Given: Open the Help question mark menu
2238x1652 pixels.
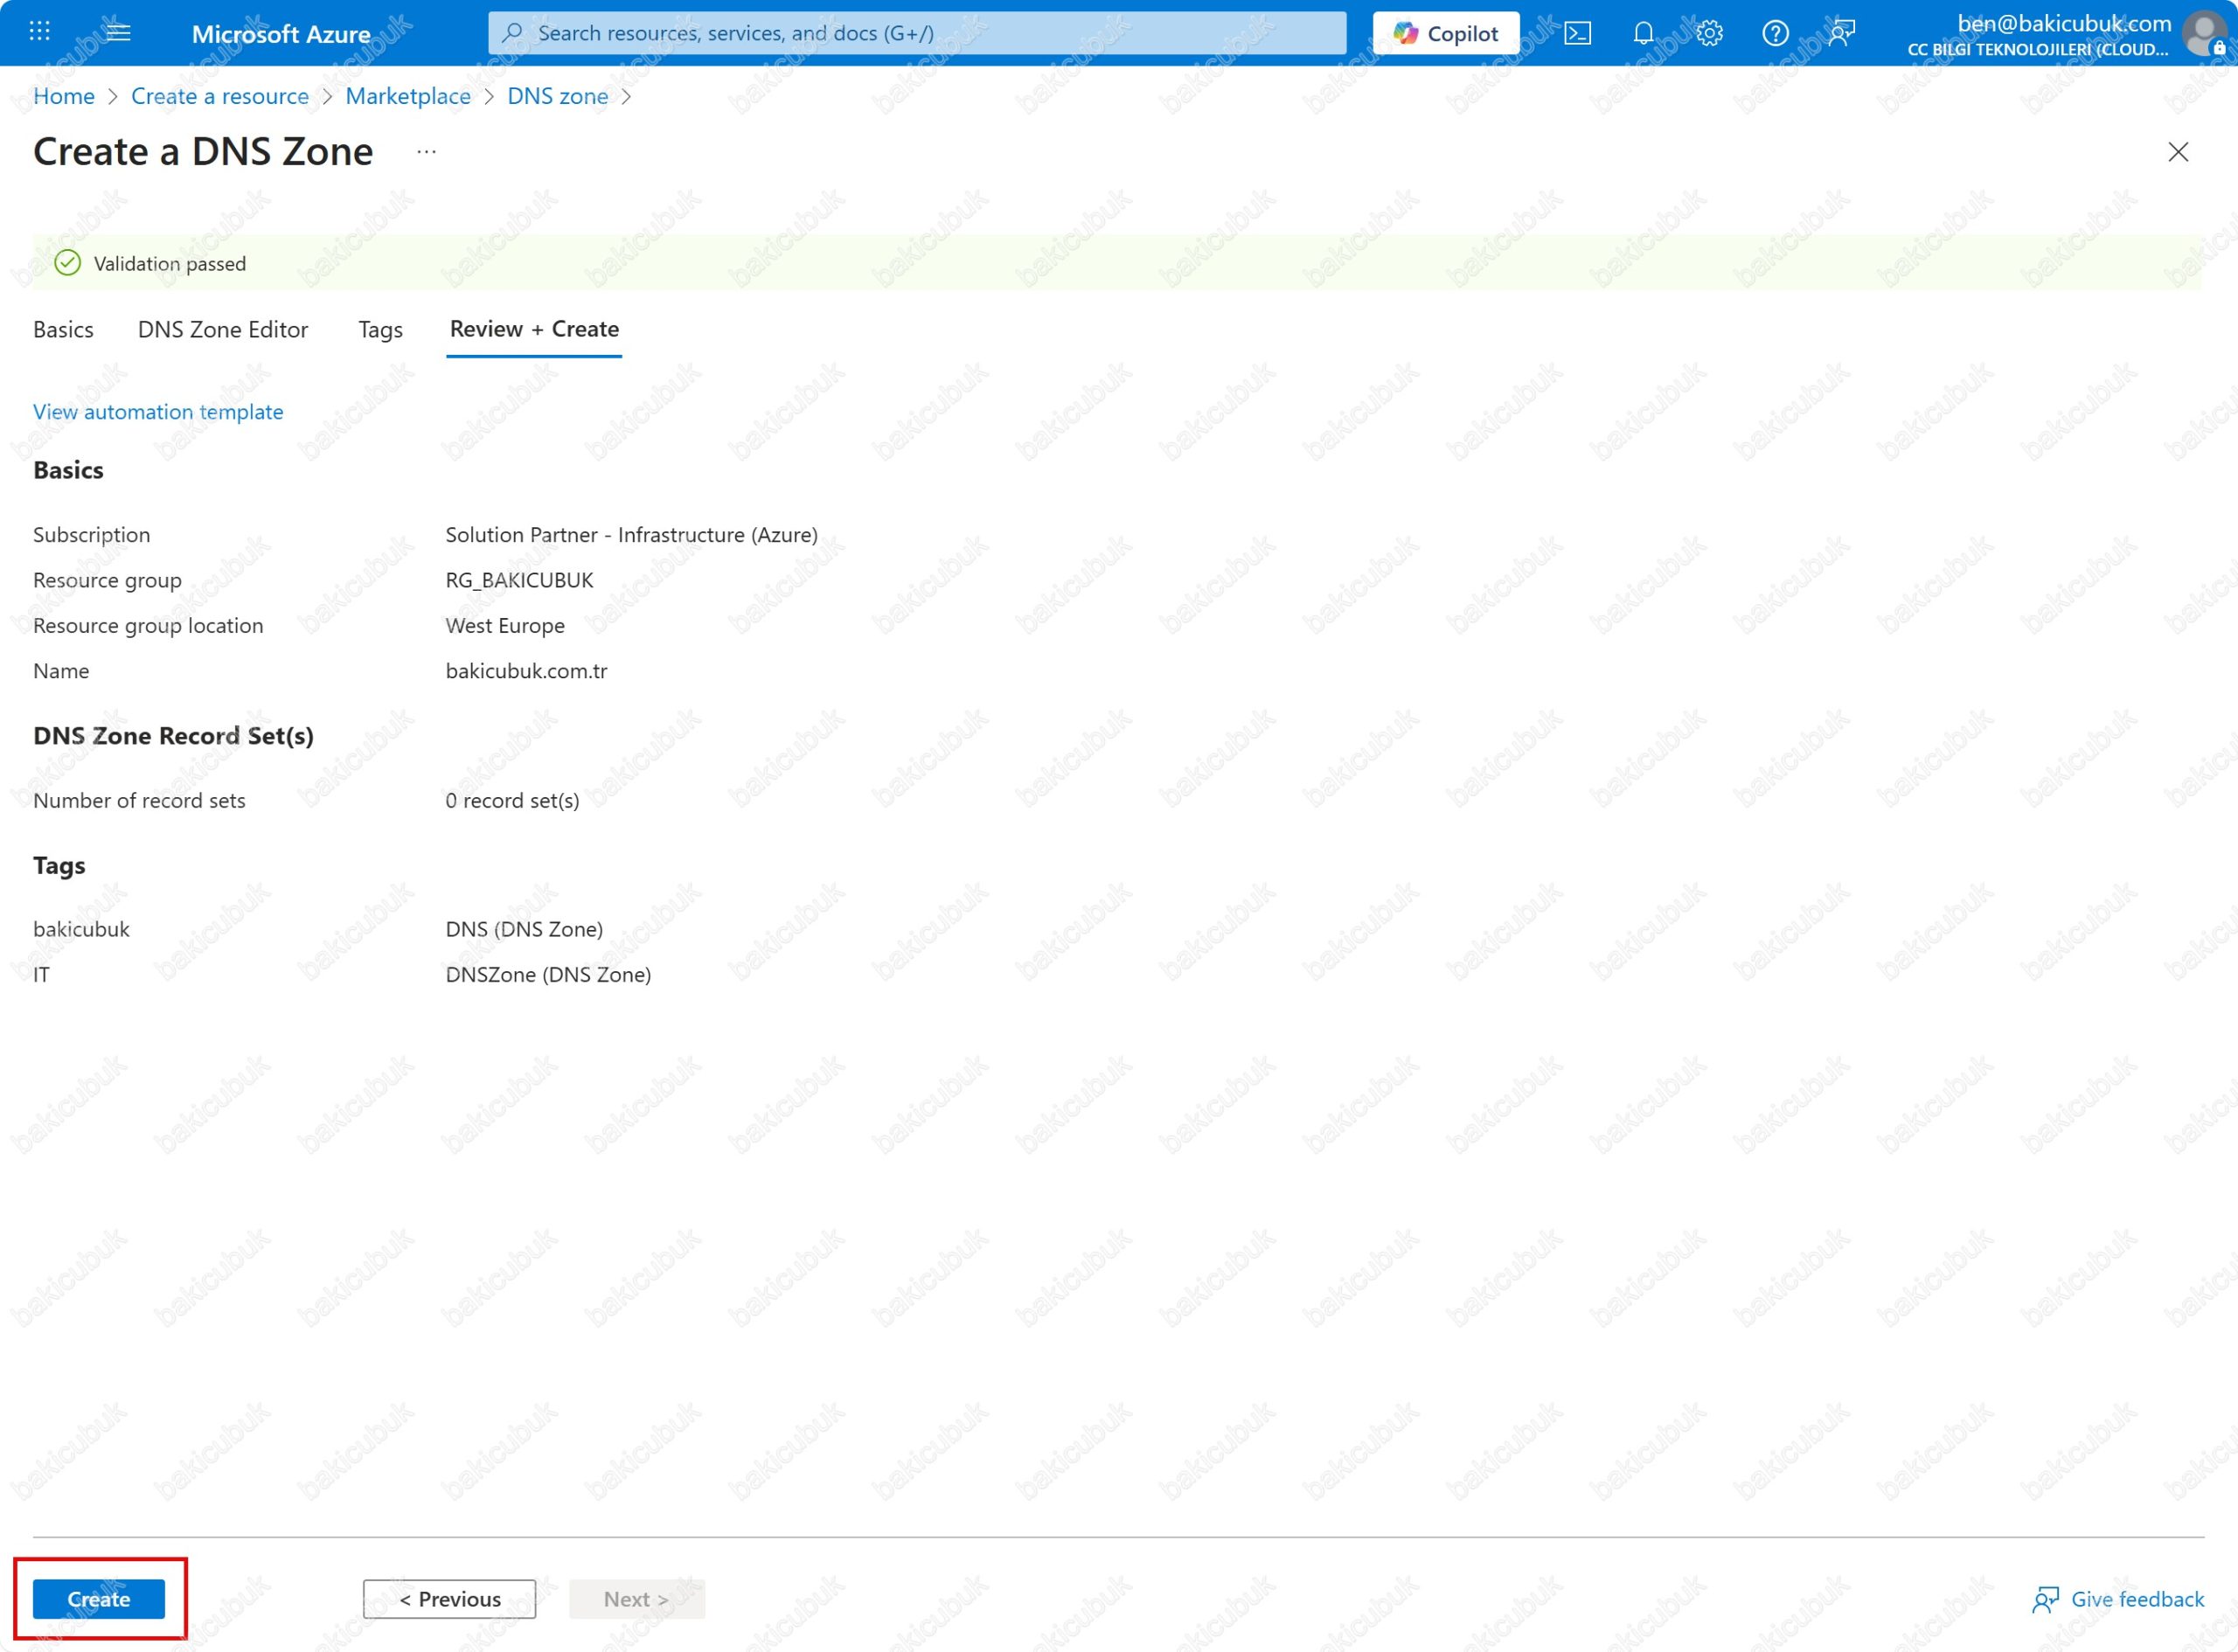Looking at the screenshot, I should pos(1775,33).
